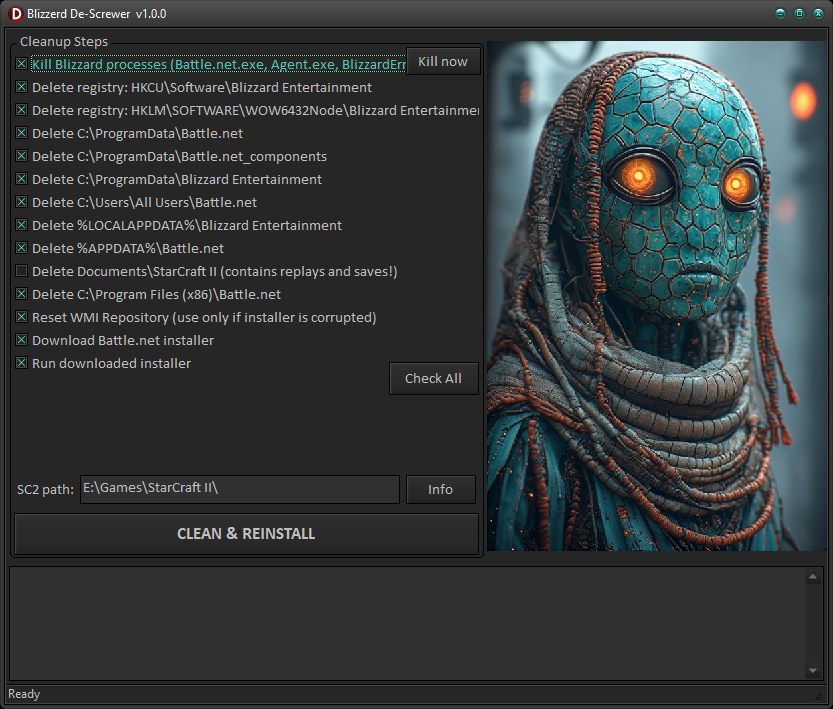Uncheck Delete C:\Program Files (x86)\Battle.net

pyautogui.click(x=22, y=295)
